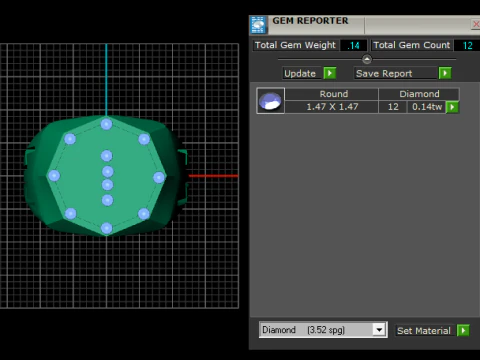Select the rightmost gem on the model
The image size is (480, 360).
pos(159,177)
